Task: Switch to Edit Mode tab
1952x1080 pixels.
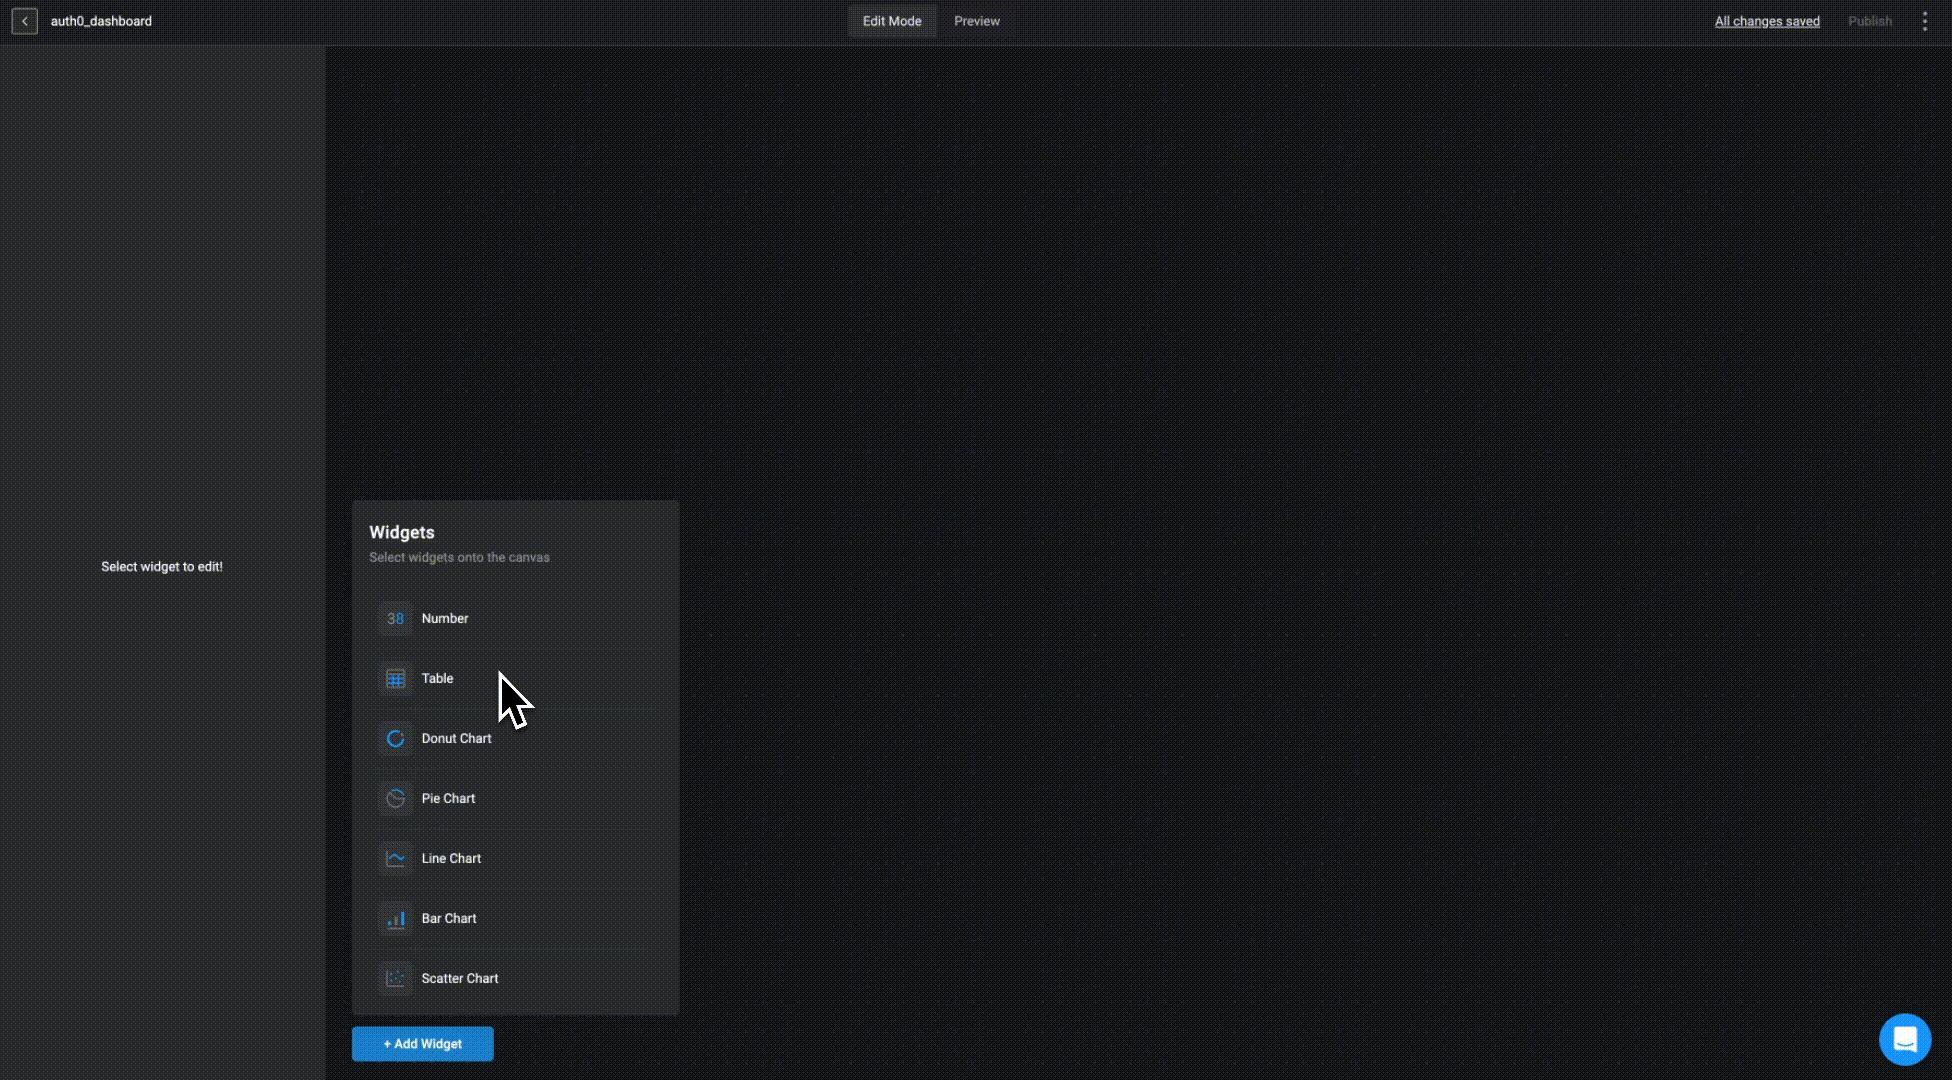Action: pos(892,21)
